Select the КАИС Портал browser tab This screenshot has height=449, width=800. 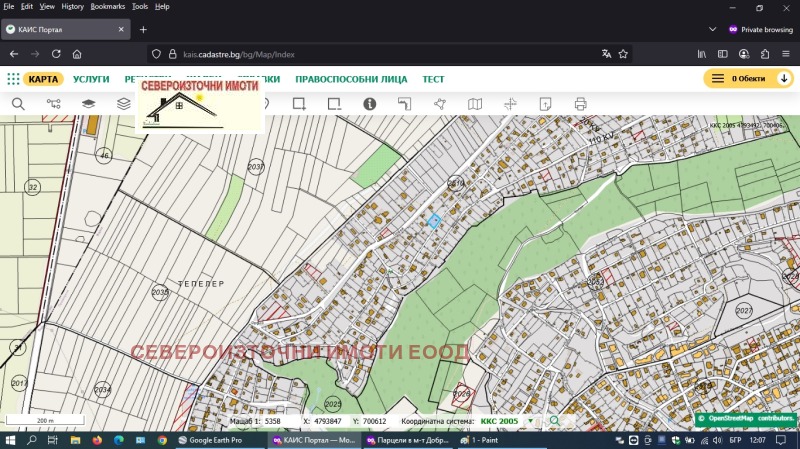(x=65, y=30)
